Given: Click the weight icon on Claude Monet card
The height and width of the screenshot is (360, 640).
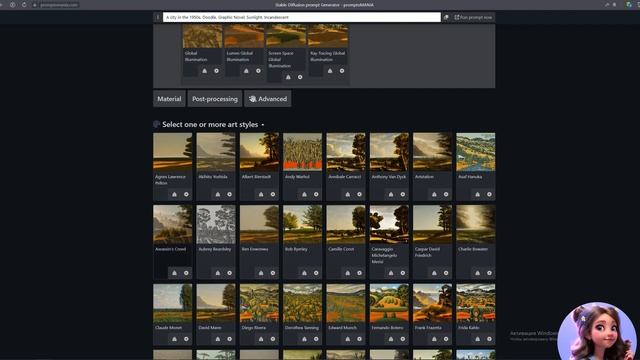Looking at the screenshot, I should click(174, 339).
